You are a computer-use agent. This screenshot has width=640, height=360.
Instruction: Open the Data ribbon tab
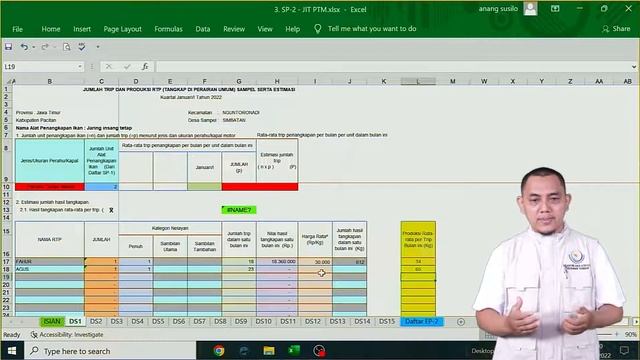[x=202, y=29]
